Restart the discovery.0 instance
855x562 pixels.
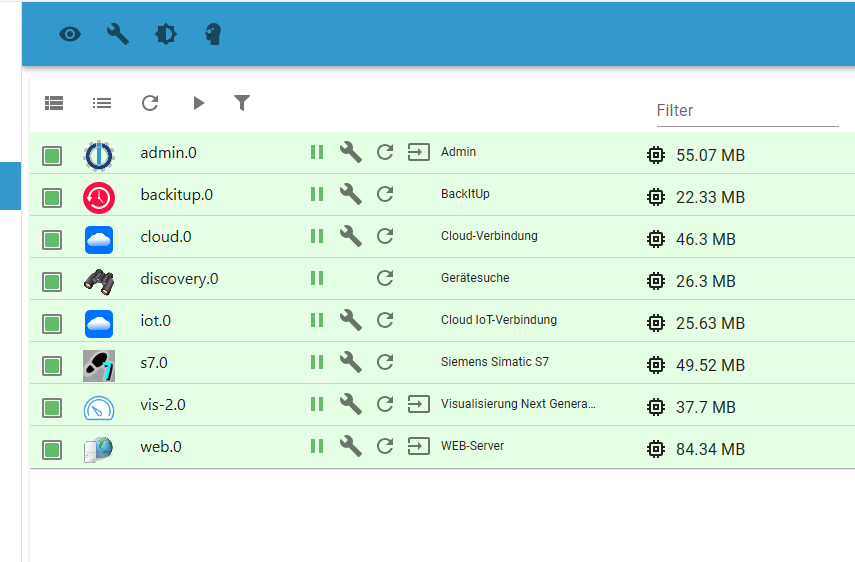[x=385, y=278]
